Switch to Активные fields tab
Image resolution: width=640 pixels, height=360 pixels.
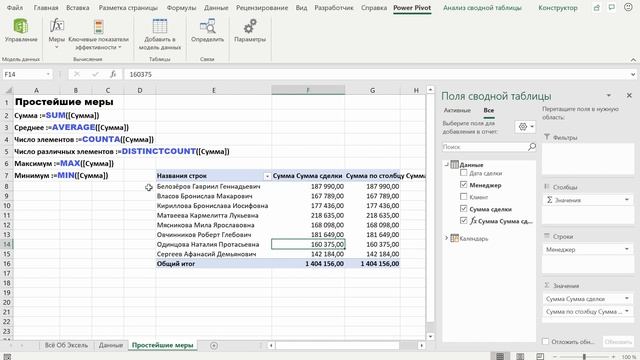pos(457,110)
